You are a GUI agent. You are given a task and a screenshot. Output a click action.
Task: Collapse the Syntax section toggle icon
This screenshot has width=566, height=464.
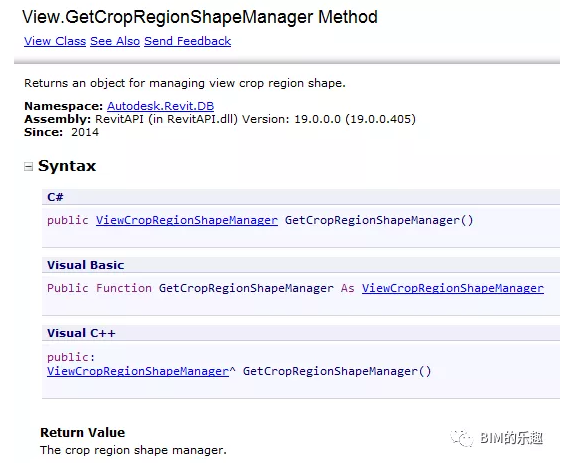pyautogui.click(x=28, y=166)
